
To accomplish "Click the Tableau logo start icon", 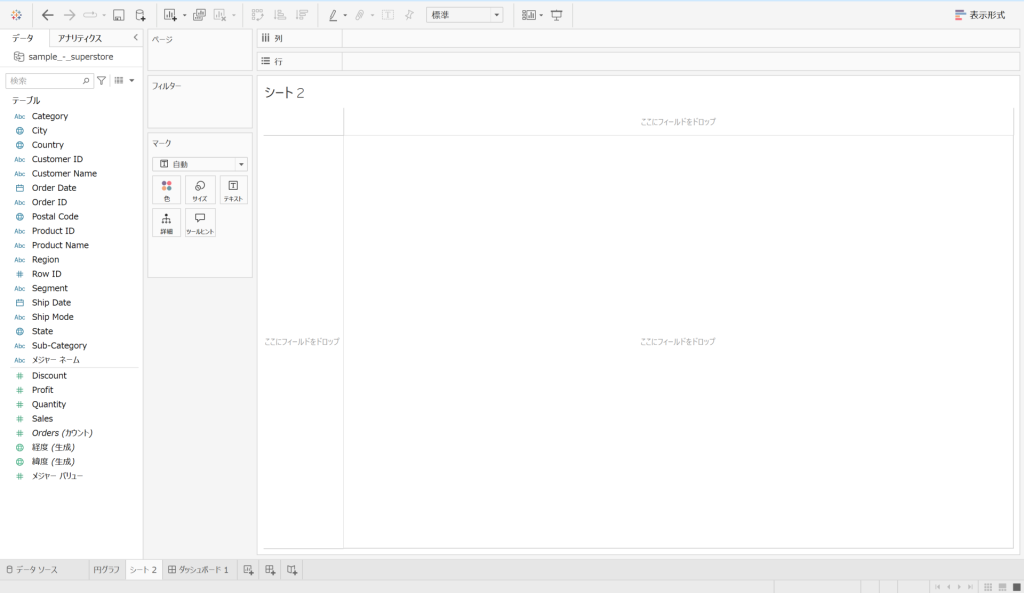I will pyautogui.click(x=16, y=15).
